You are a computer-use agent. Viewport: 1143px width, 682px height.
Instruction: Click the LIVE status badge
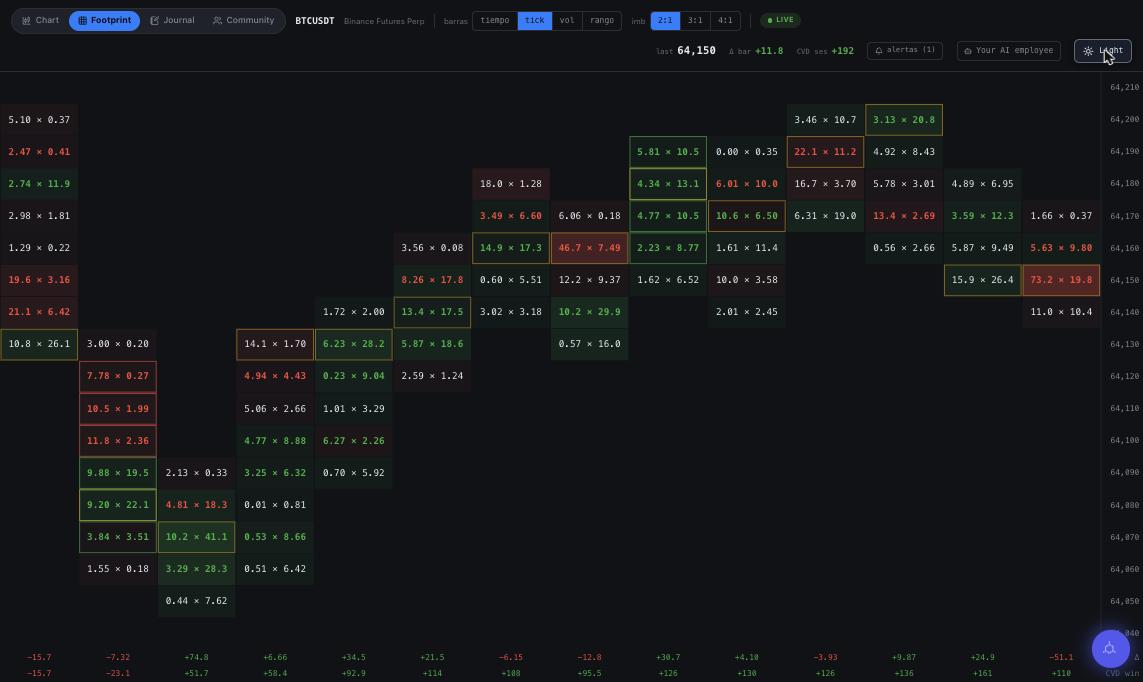(780, 20)
